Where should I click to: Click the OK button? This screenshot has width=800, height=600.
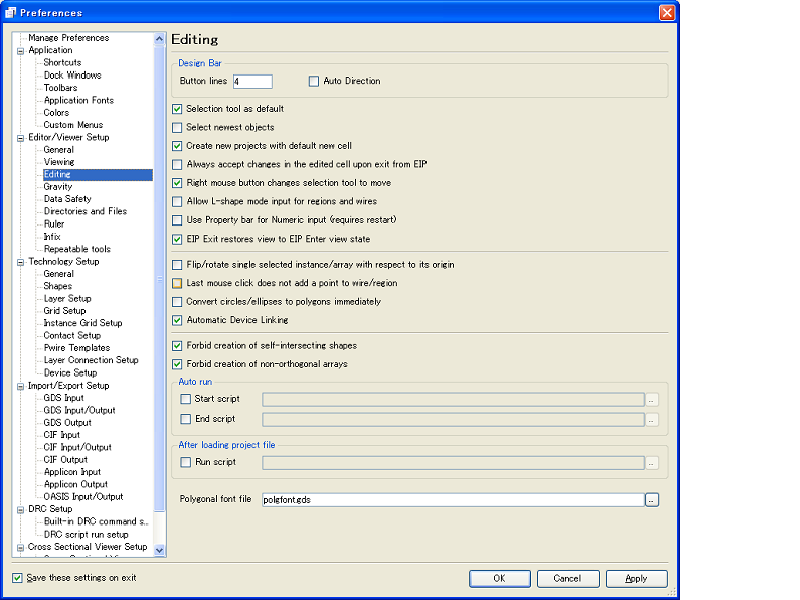click(x=499, y=578)
